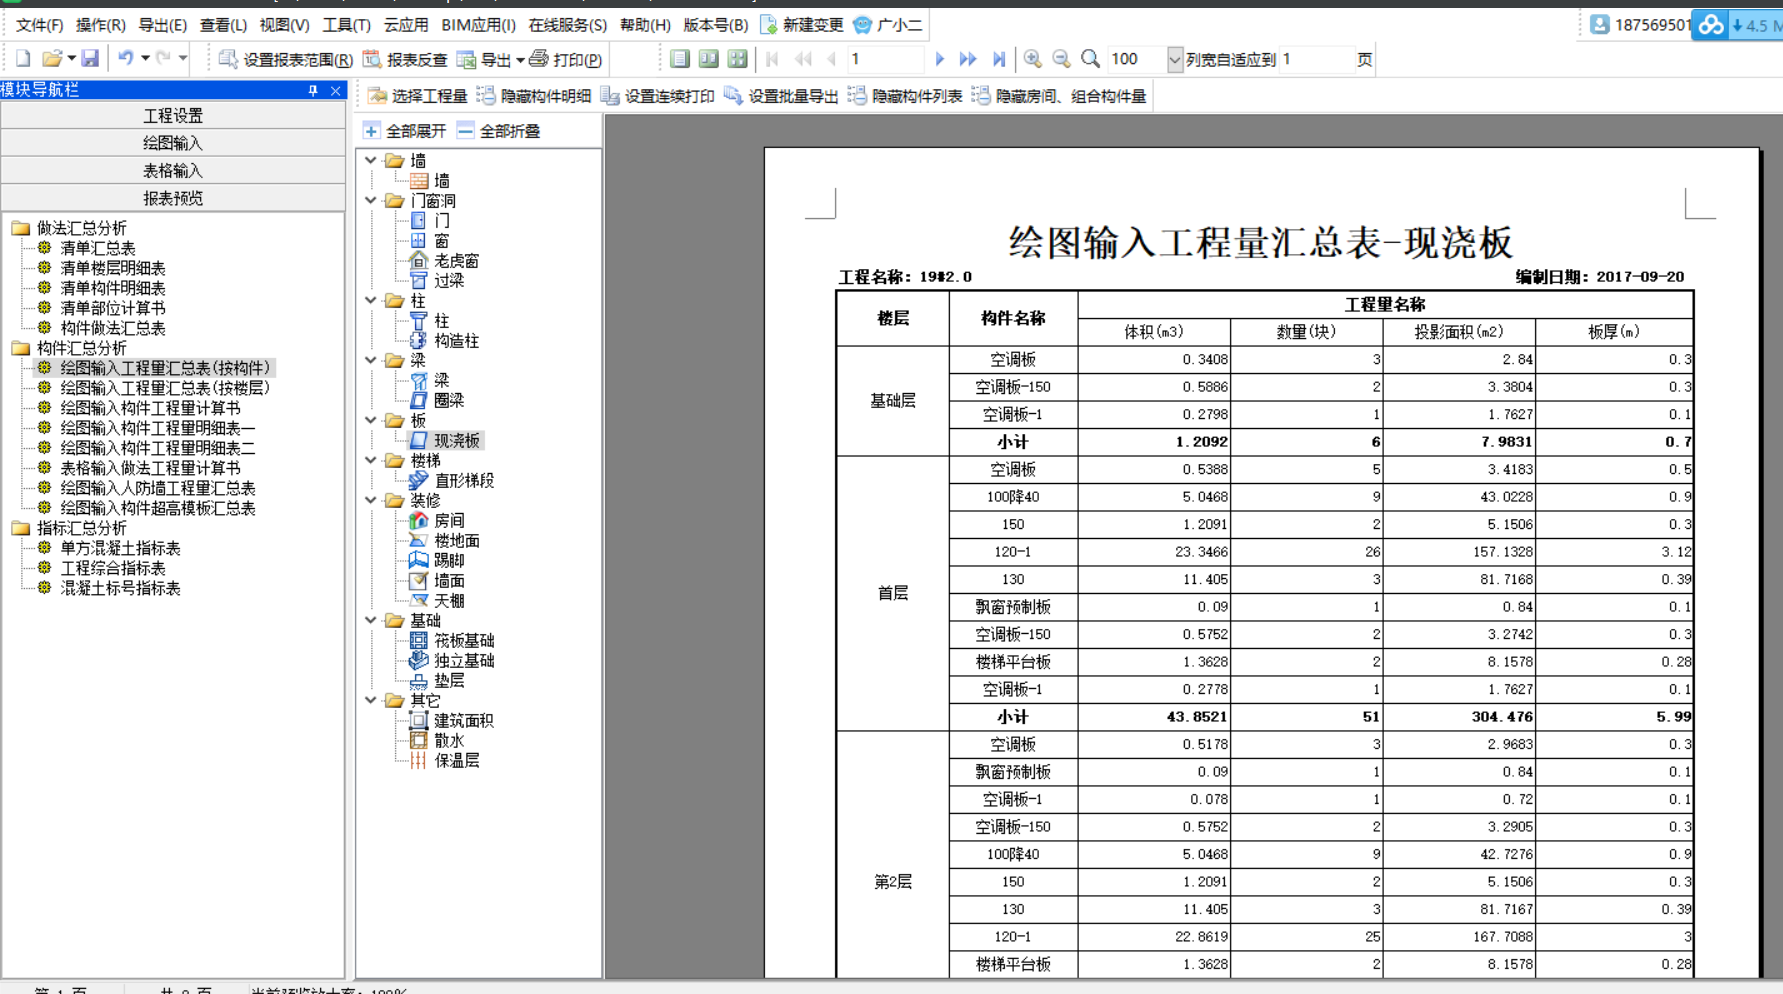Click 设置批量导出 button

(x=781, y=96)
